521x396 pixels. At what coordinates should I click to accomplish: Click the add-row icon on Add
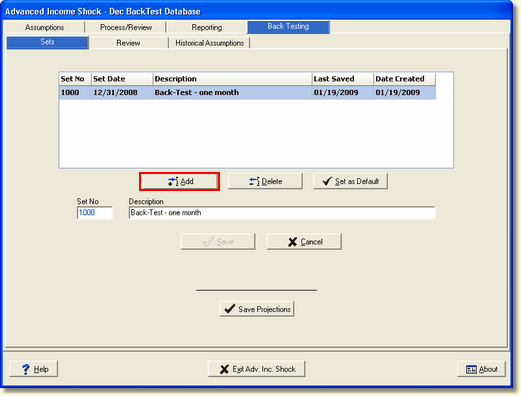[173, 182]
